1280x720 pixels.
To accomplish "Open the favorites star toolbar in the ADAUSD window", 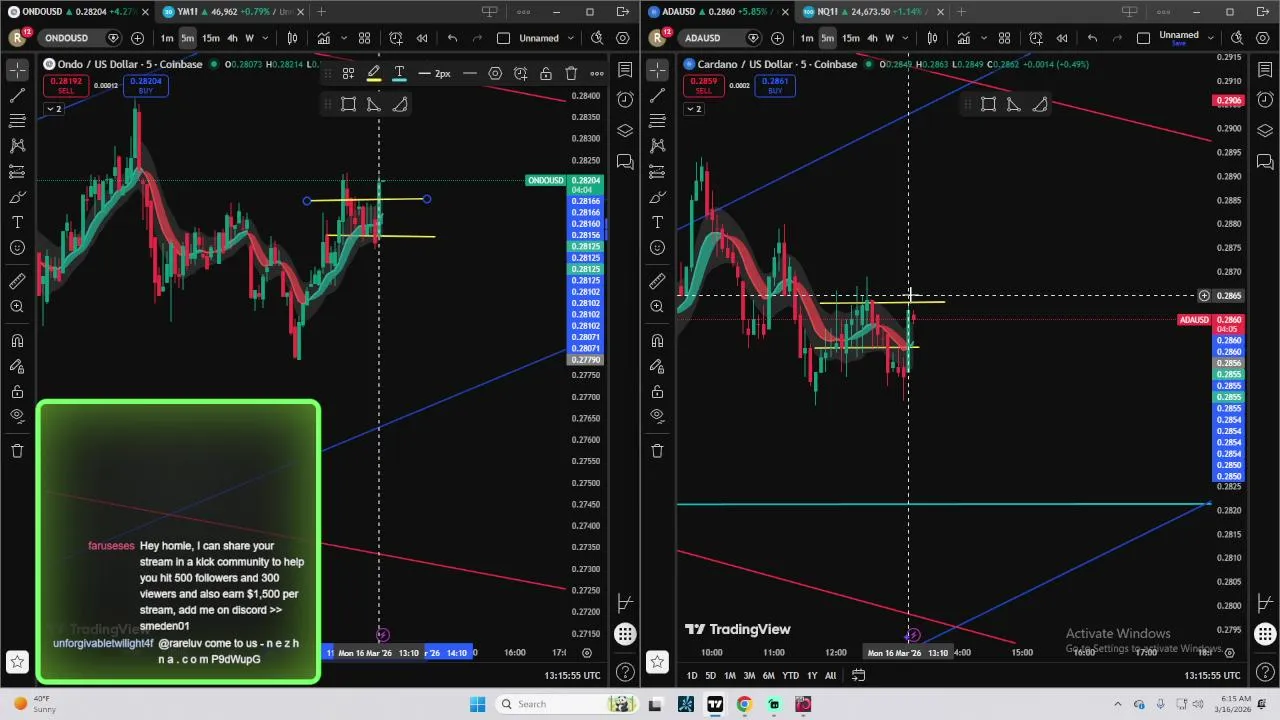I will point(657,661).
